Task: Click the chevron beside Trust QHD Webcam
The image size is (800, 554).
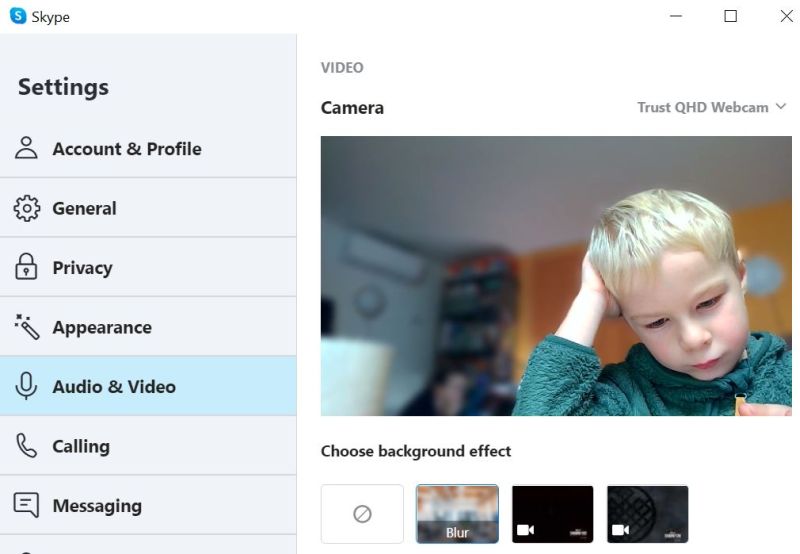Action: click(x=781, y=107)
